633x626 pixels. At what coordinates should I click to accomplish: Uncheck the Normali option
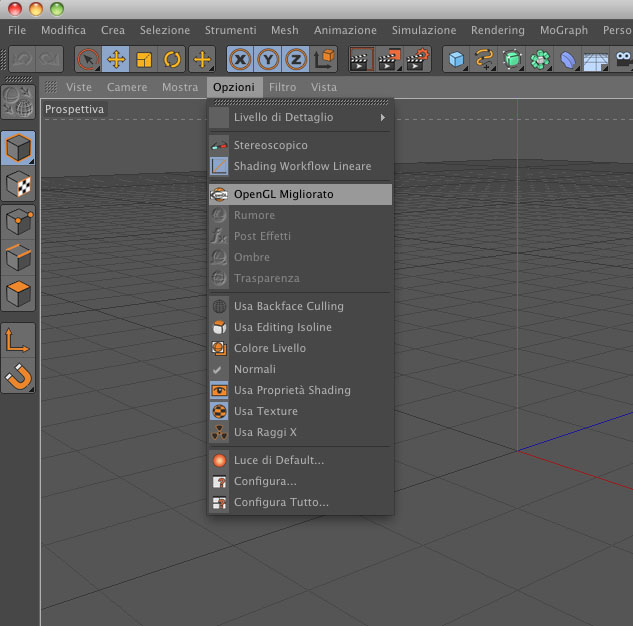pos(300,369)
